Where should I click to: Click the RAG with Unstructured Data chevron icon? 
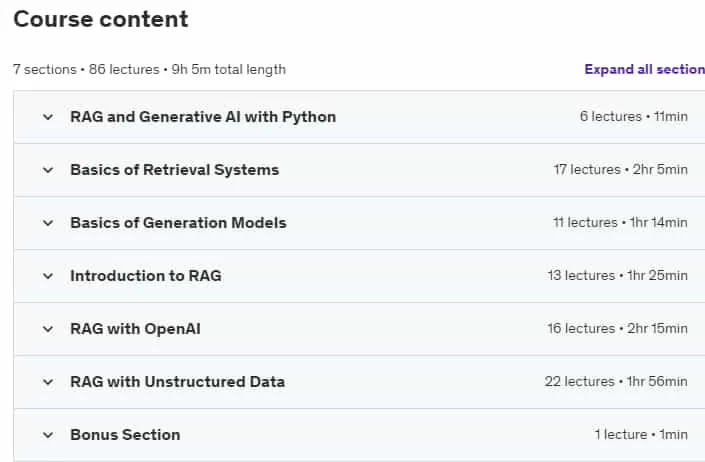[x=48, y=382]
